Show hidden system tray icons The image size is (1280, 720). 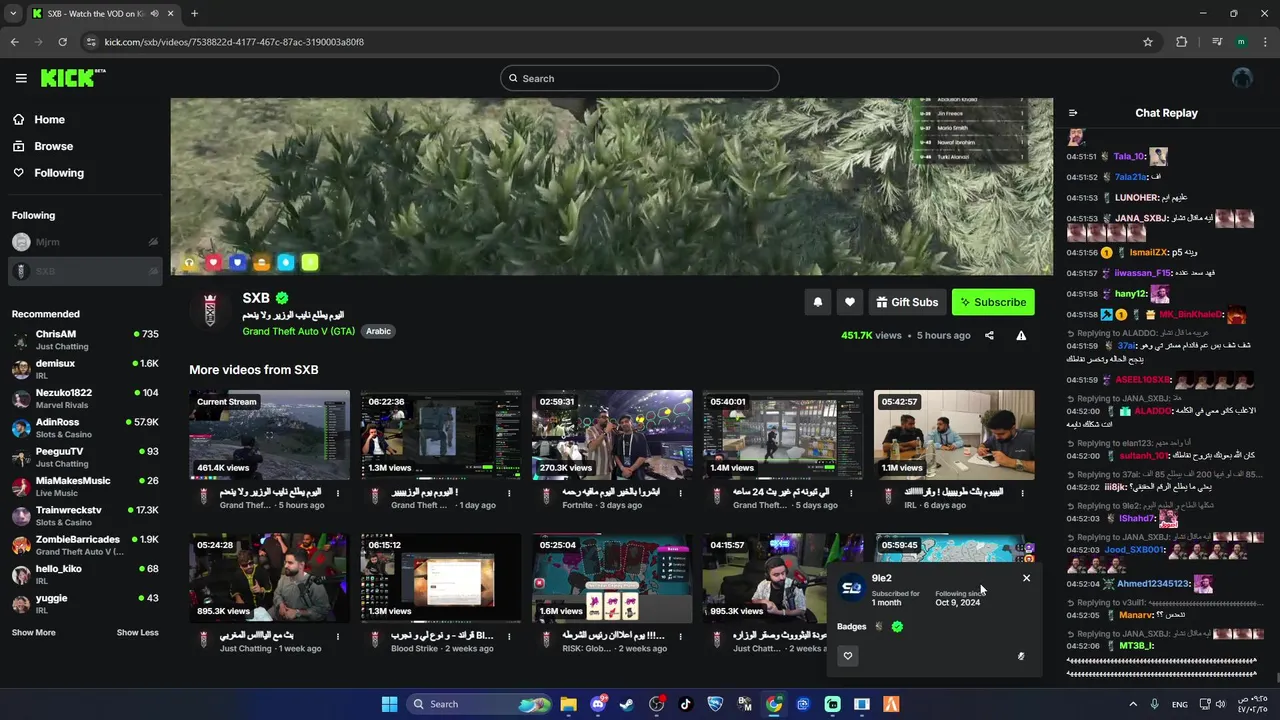(x=1133, y=704)
